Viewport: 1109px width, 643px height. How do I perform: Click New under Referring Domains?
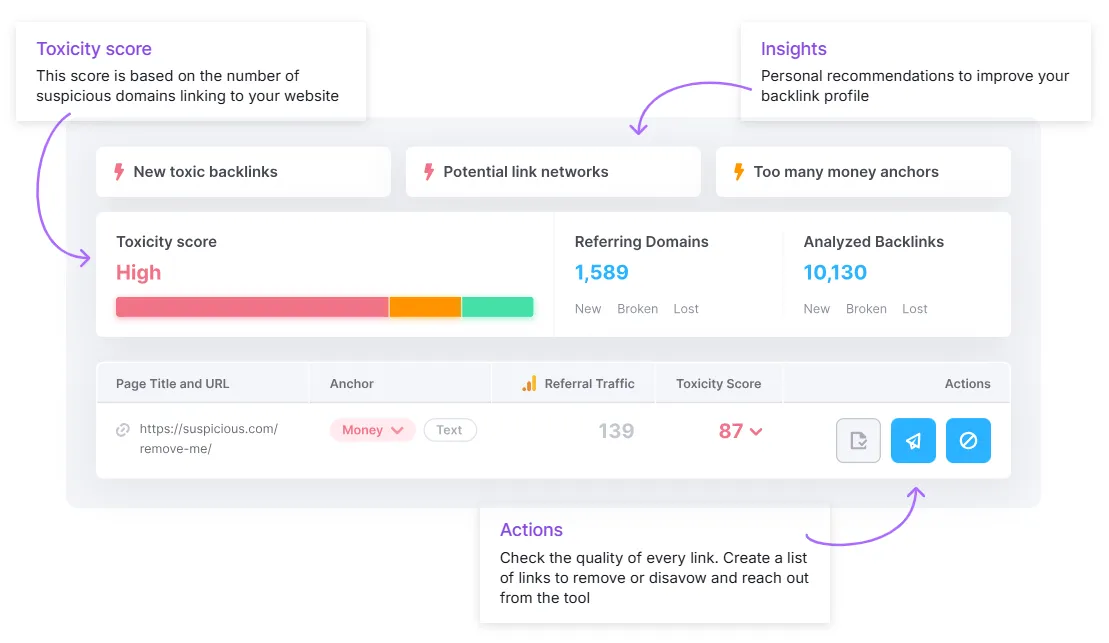(588, 308)
